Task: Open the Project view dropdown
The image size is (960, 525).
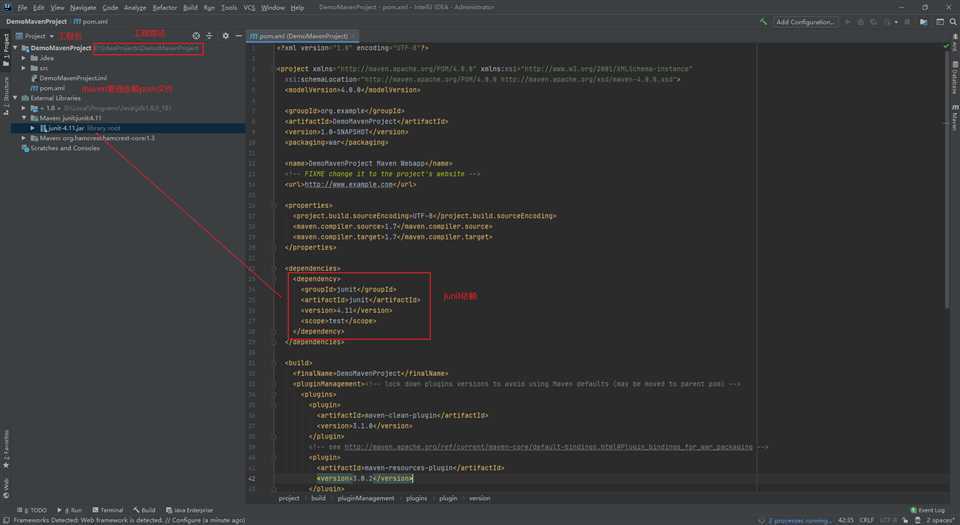Action: 35,35
